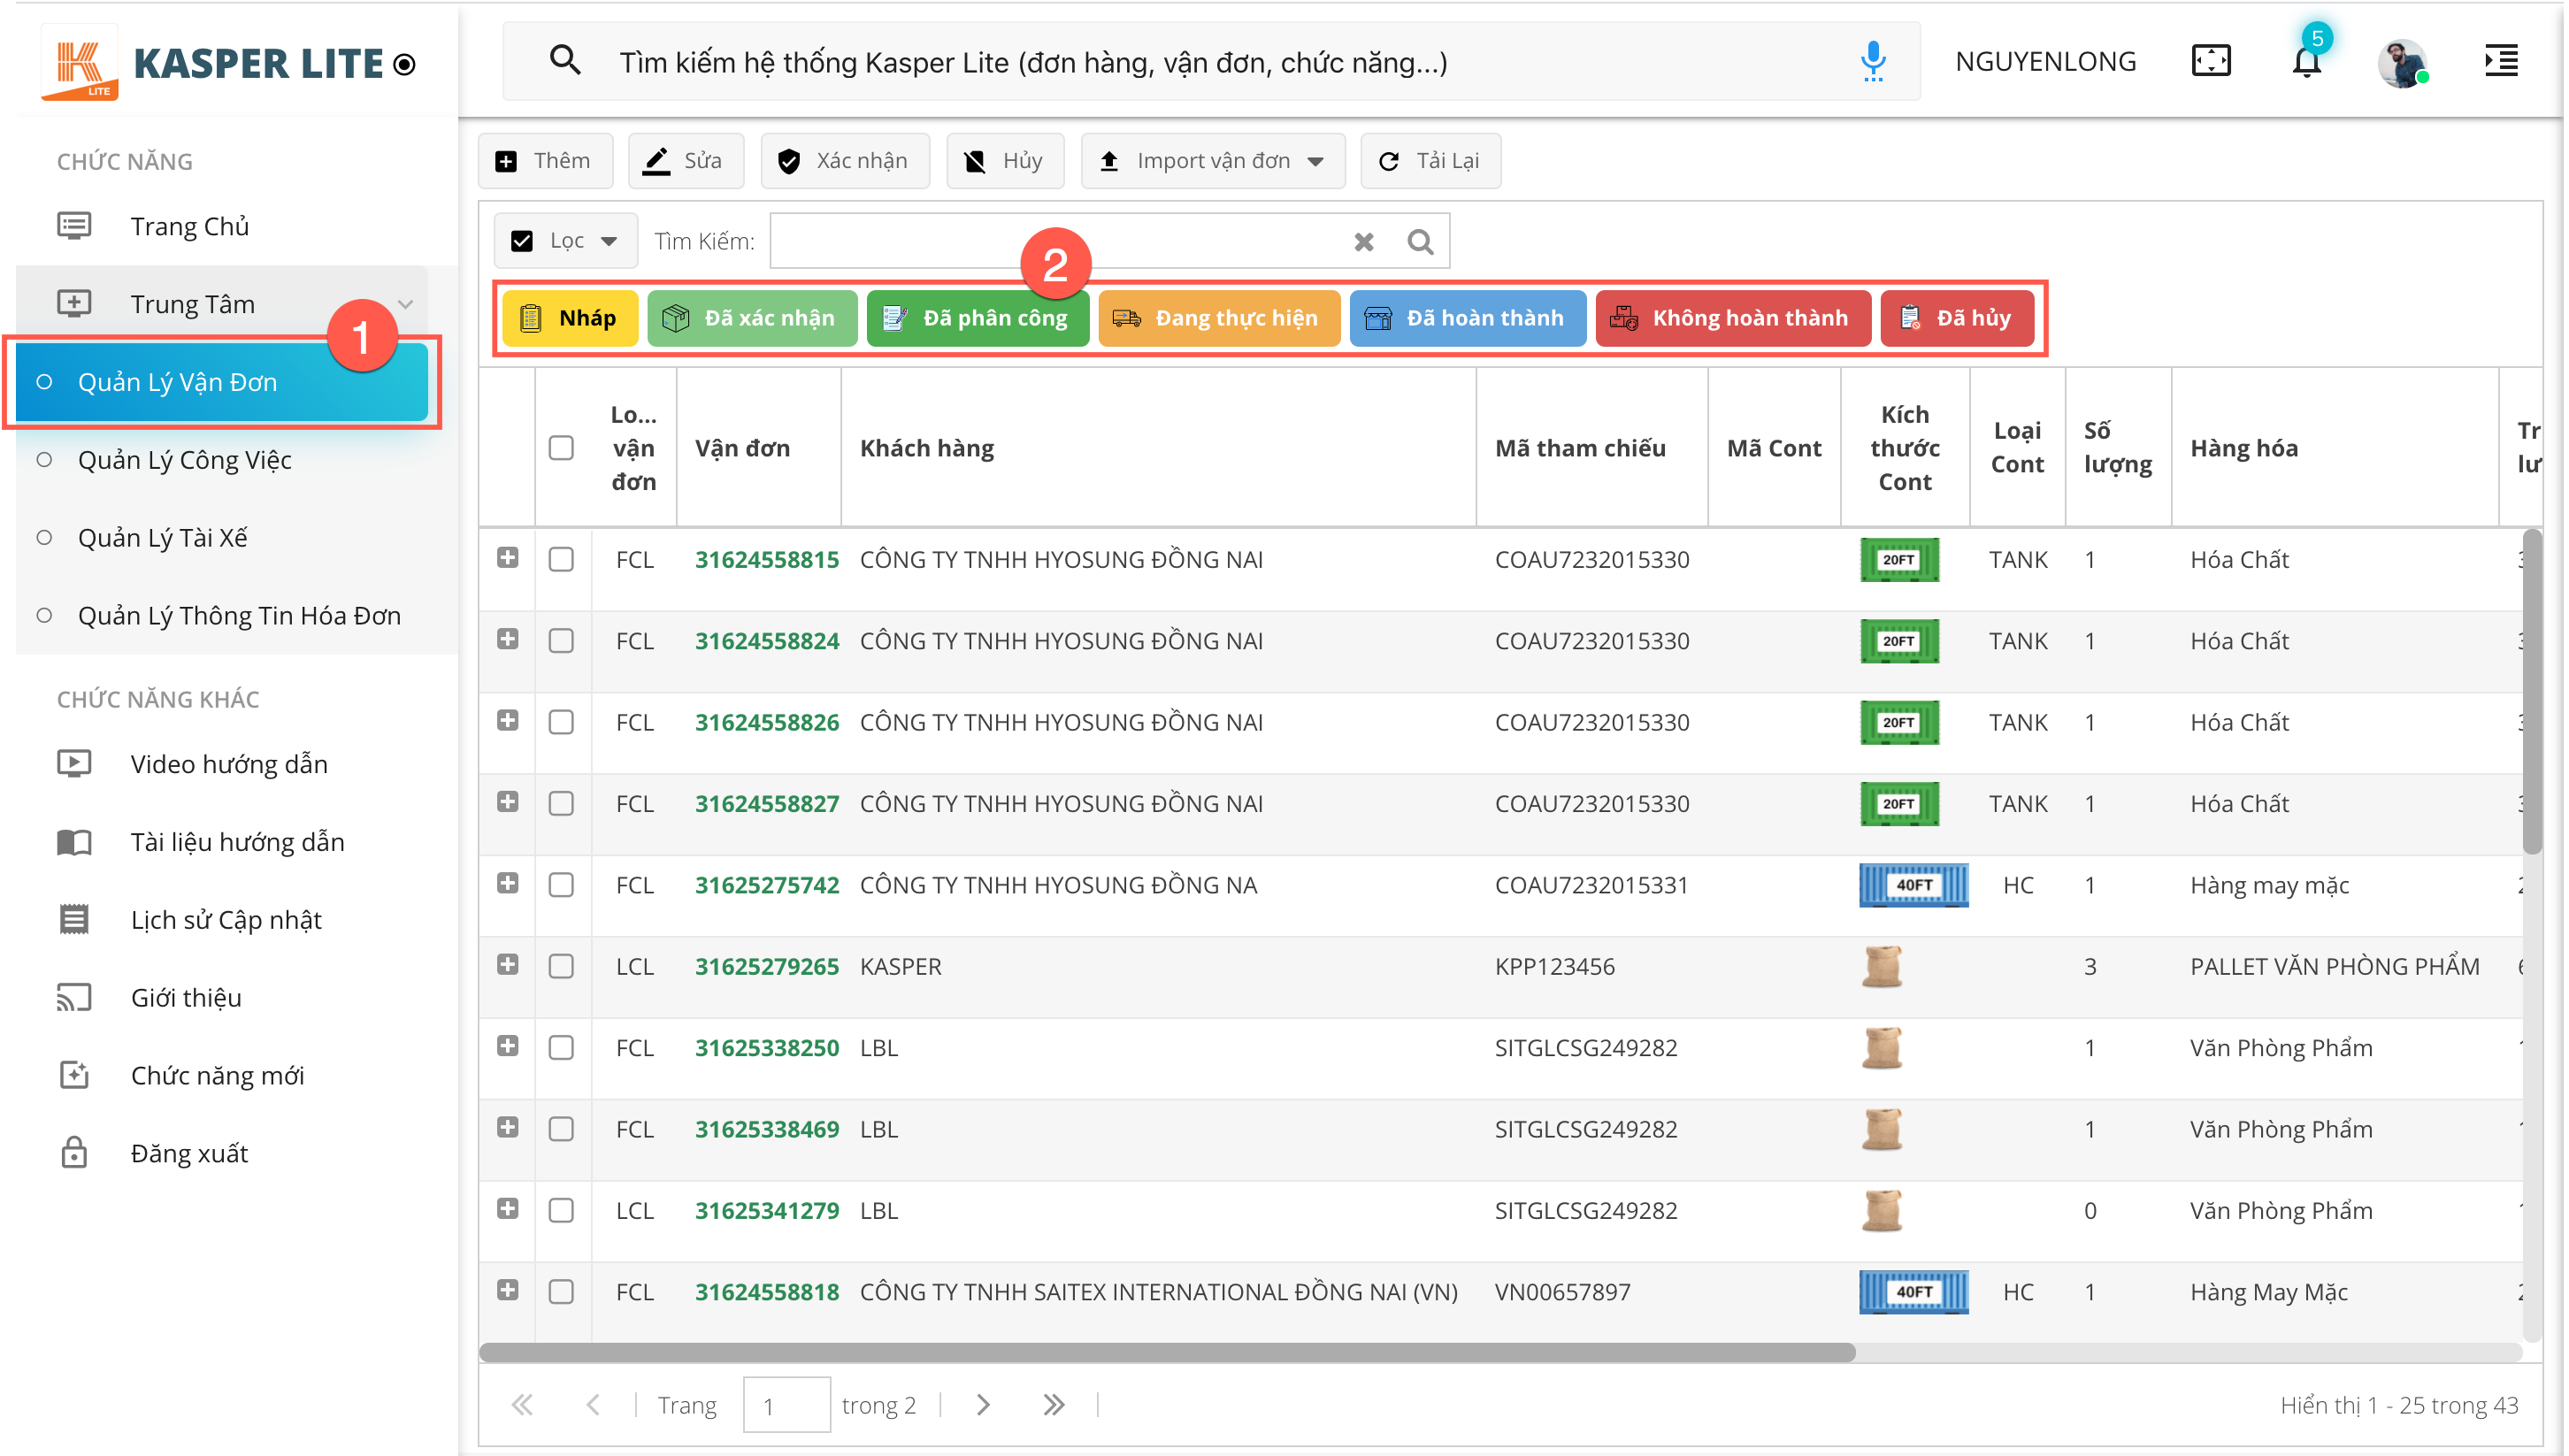Screen dimensions: 2569x1456
Task: Open shipment link 31625338250
Action: tap(766, 1047)
